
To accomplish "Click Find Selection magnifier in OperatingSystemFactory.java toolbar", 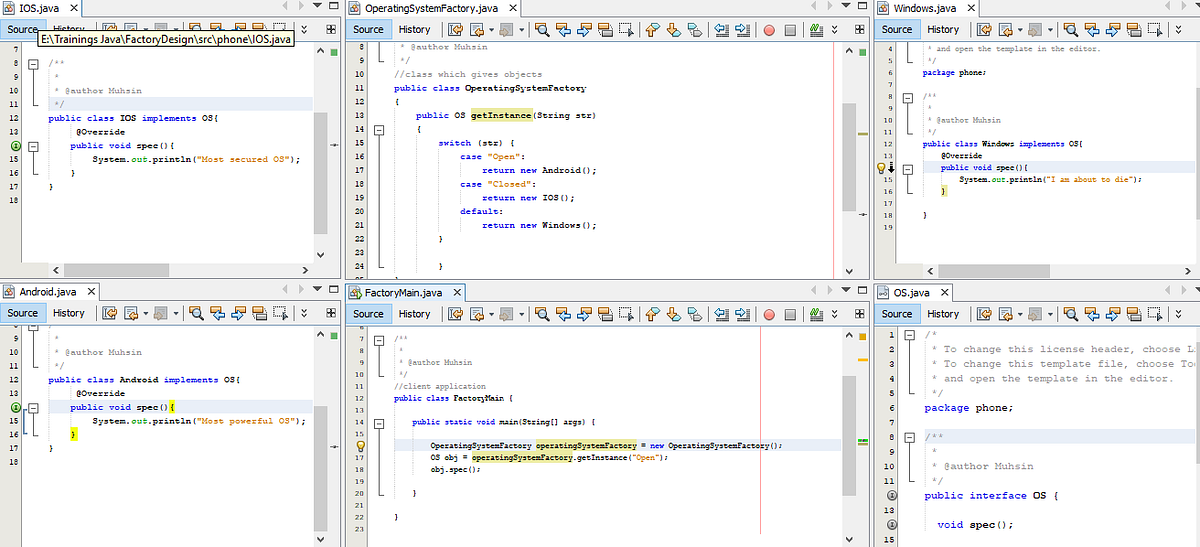I will (542, 30).
